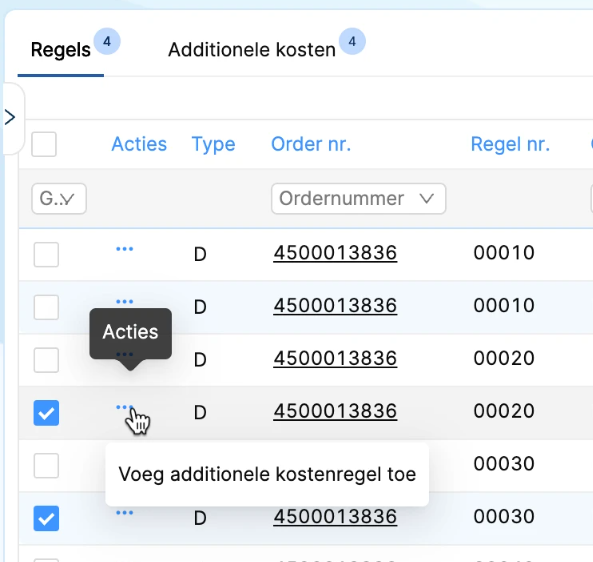The image size is (593, 562).
Task: Click regel number 00020 in unchecked row
Action: point(504,358)
